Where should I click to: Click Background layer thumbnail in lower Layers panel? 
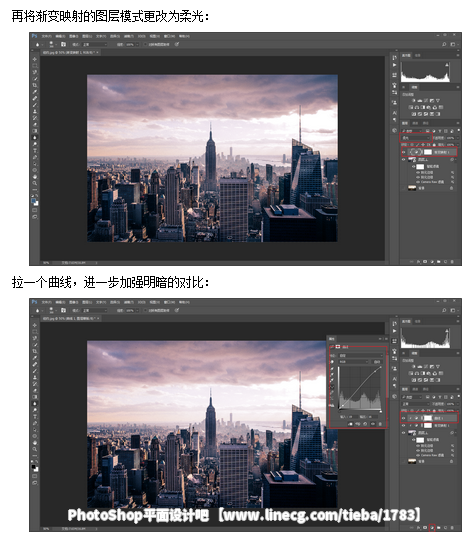point(412,461)
